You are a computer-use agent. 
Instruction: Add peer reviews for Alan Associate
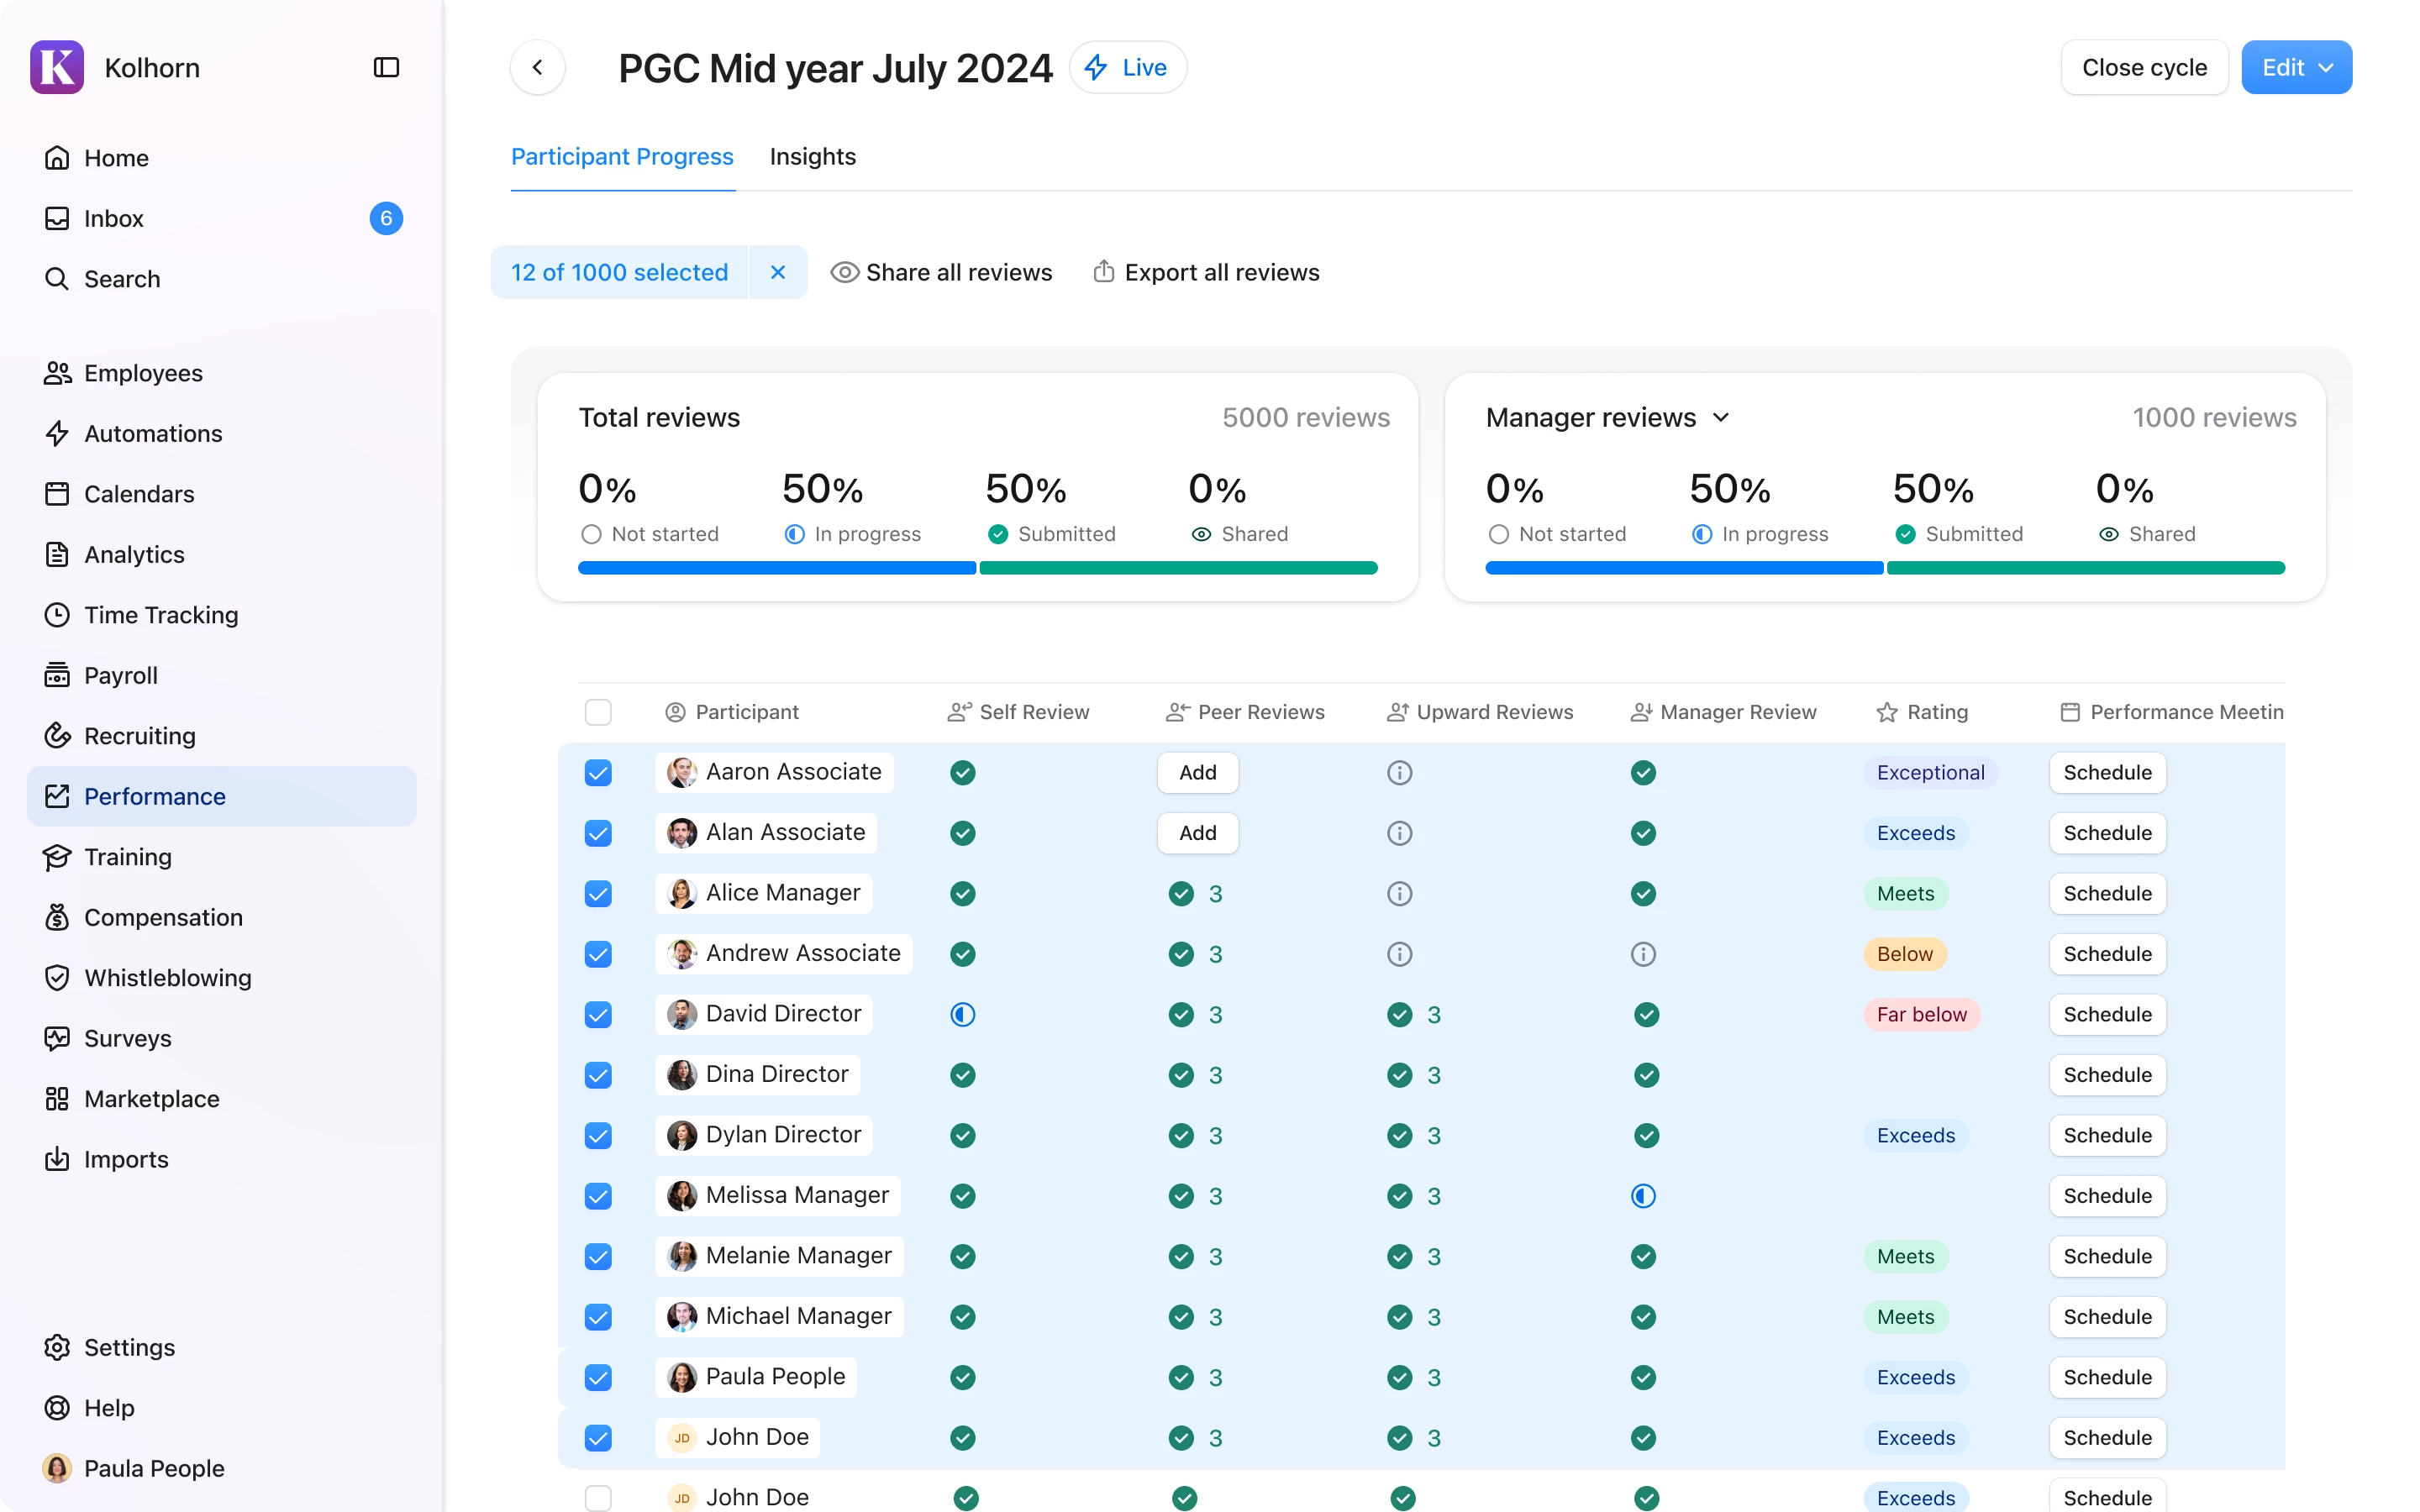click(1197, 832)
